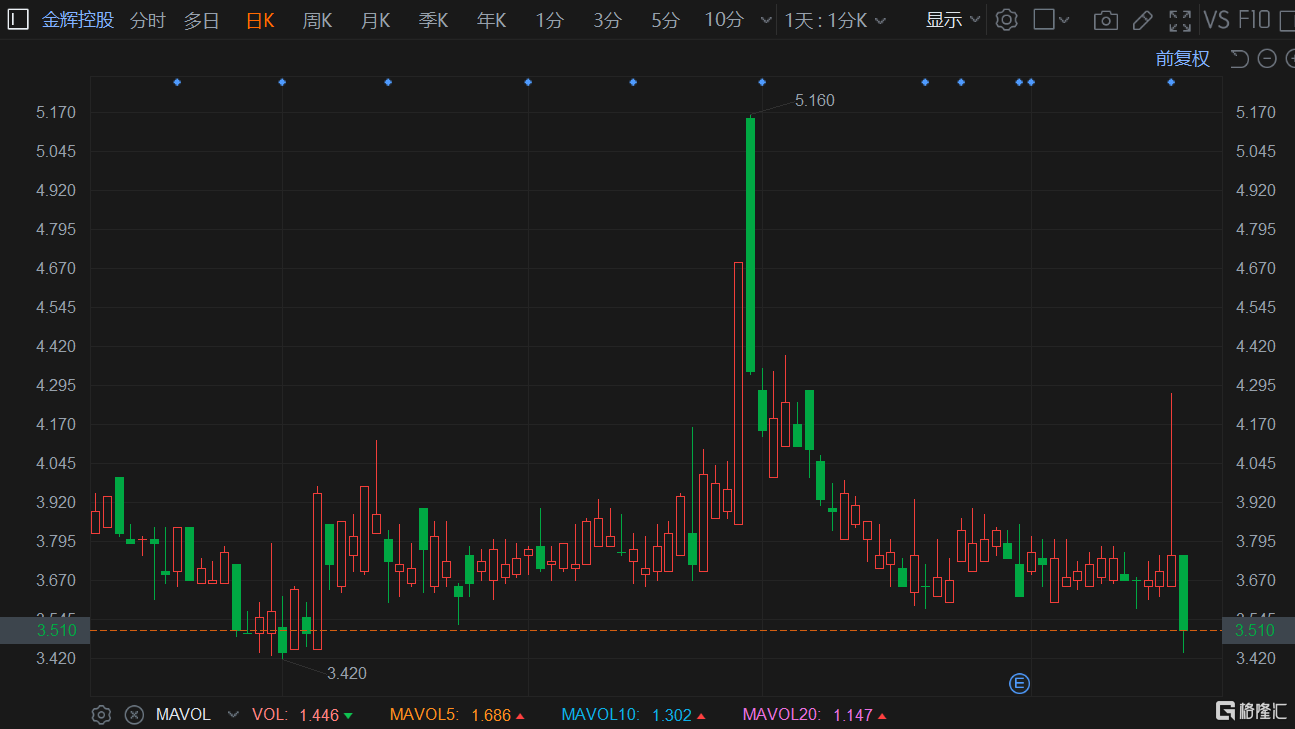Open the 1天:1分K range dropdown
1295x729 pixels.
(x=835, y=20)
